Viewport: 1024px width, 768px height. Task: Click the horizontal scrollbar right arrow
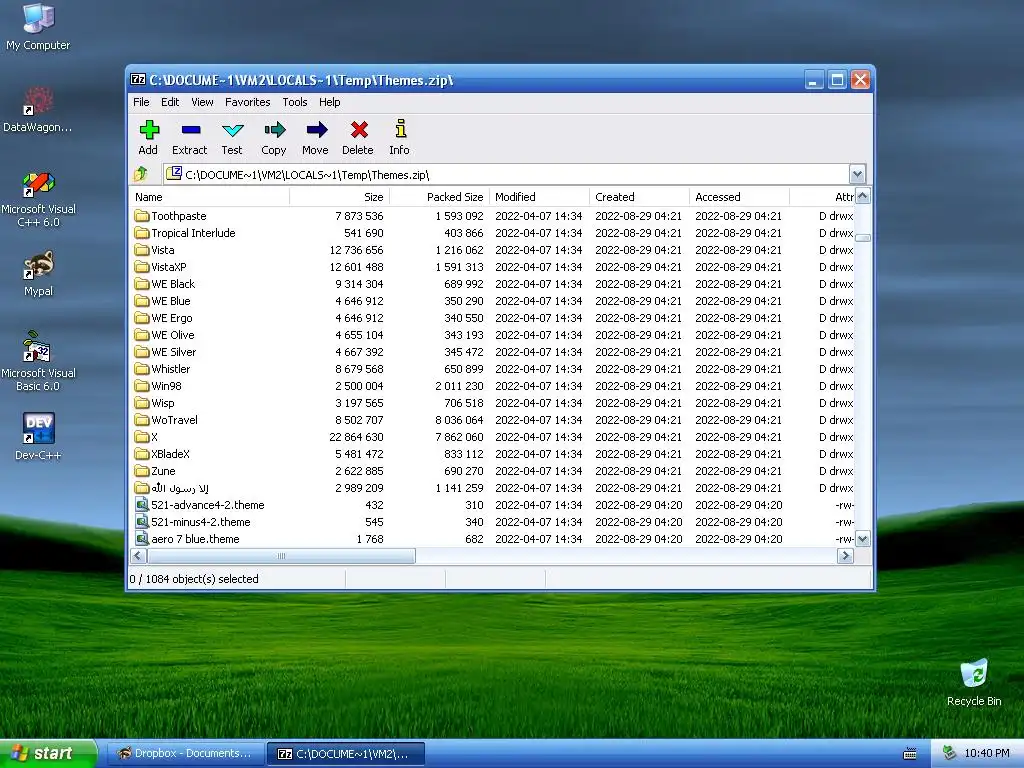point(845,556)
